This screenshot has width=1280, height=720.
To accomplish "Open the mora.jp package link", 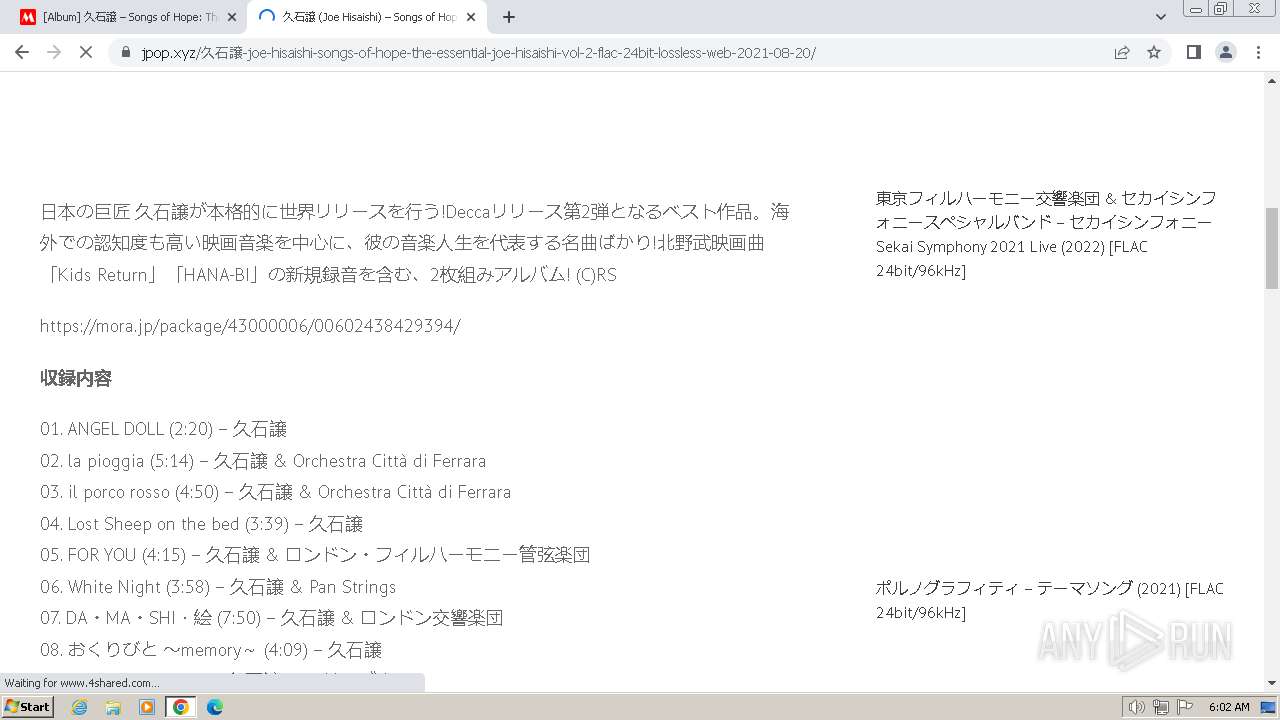I will pos(250,326).
